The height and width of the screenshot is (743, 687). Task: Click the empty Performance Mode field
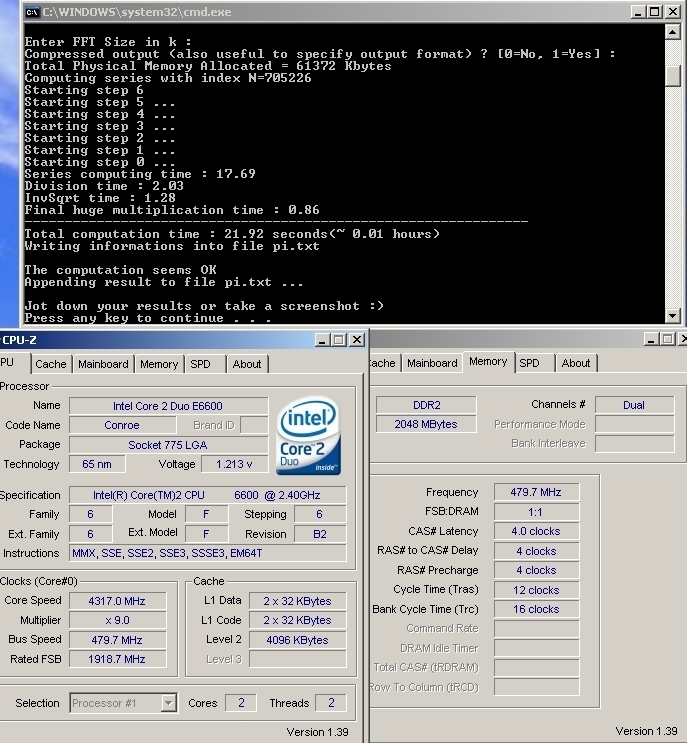pos(634,424)
